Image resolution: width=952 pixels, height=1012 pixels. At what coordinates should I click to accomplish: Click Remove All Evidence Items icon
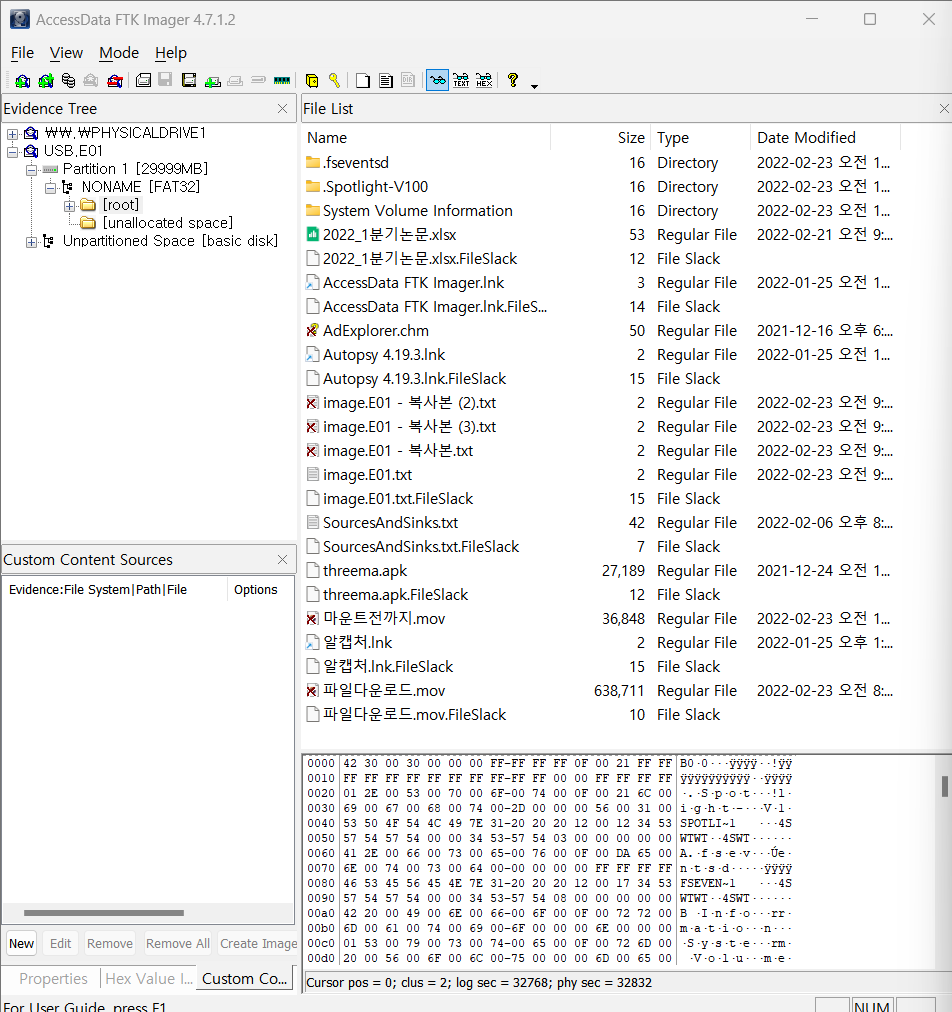(115, 80)
